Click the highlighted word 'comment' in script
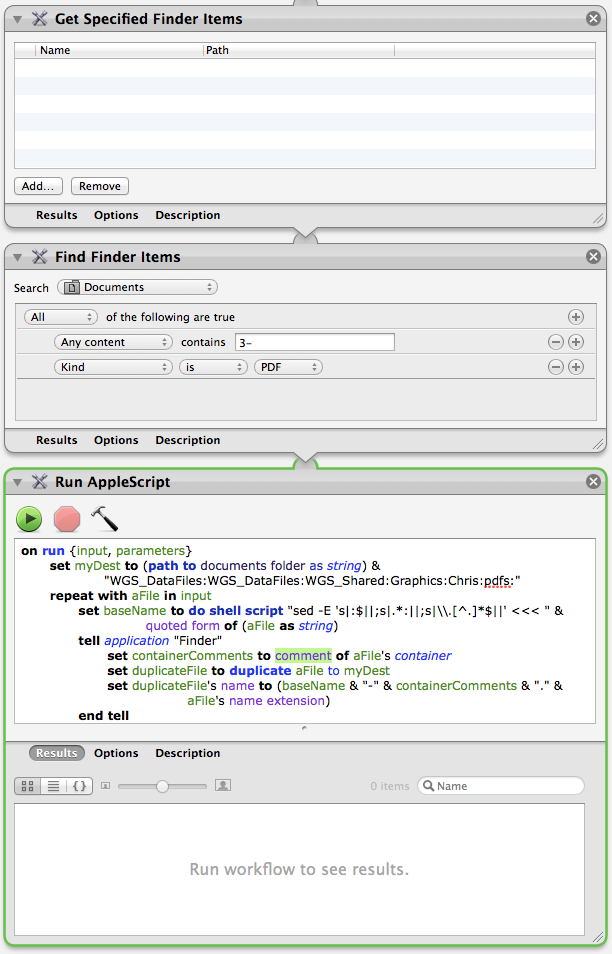 pyautogui.click(x=303, y=656)
